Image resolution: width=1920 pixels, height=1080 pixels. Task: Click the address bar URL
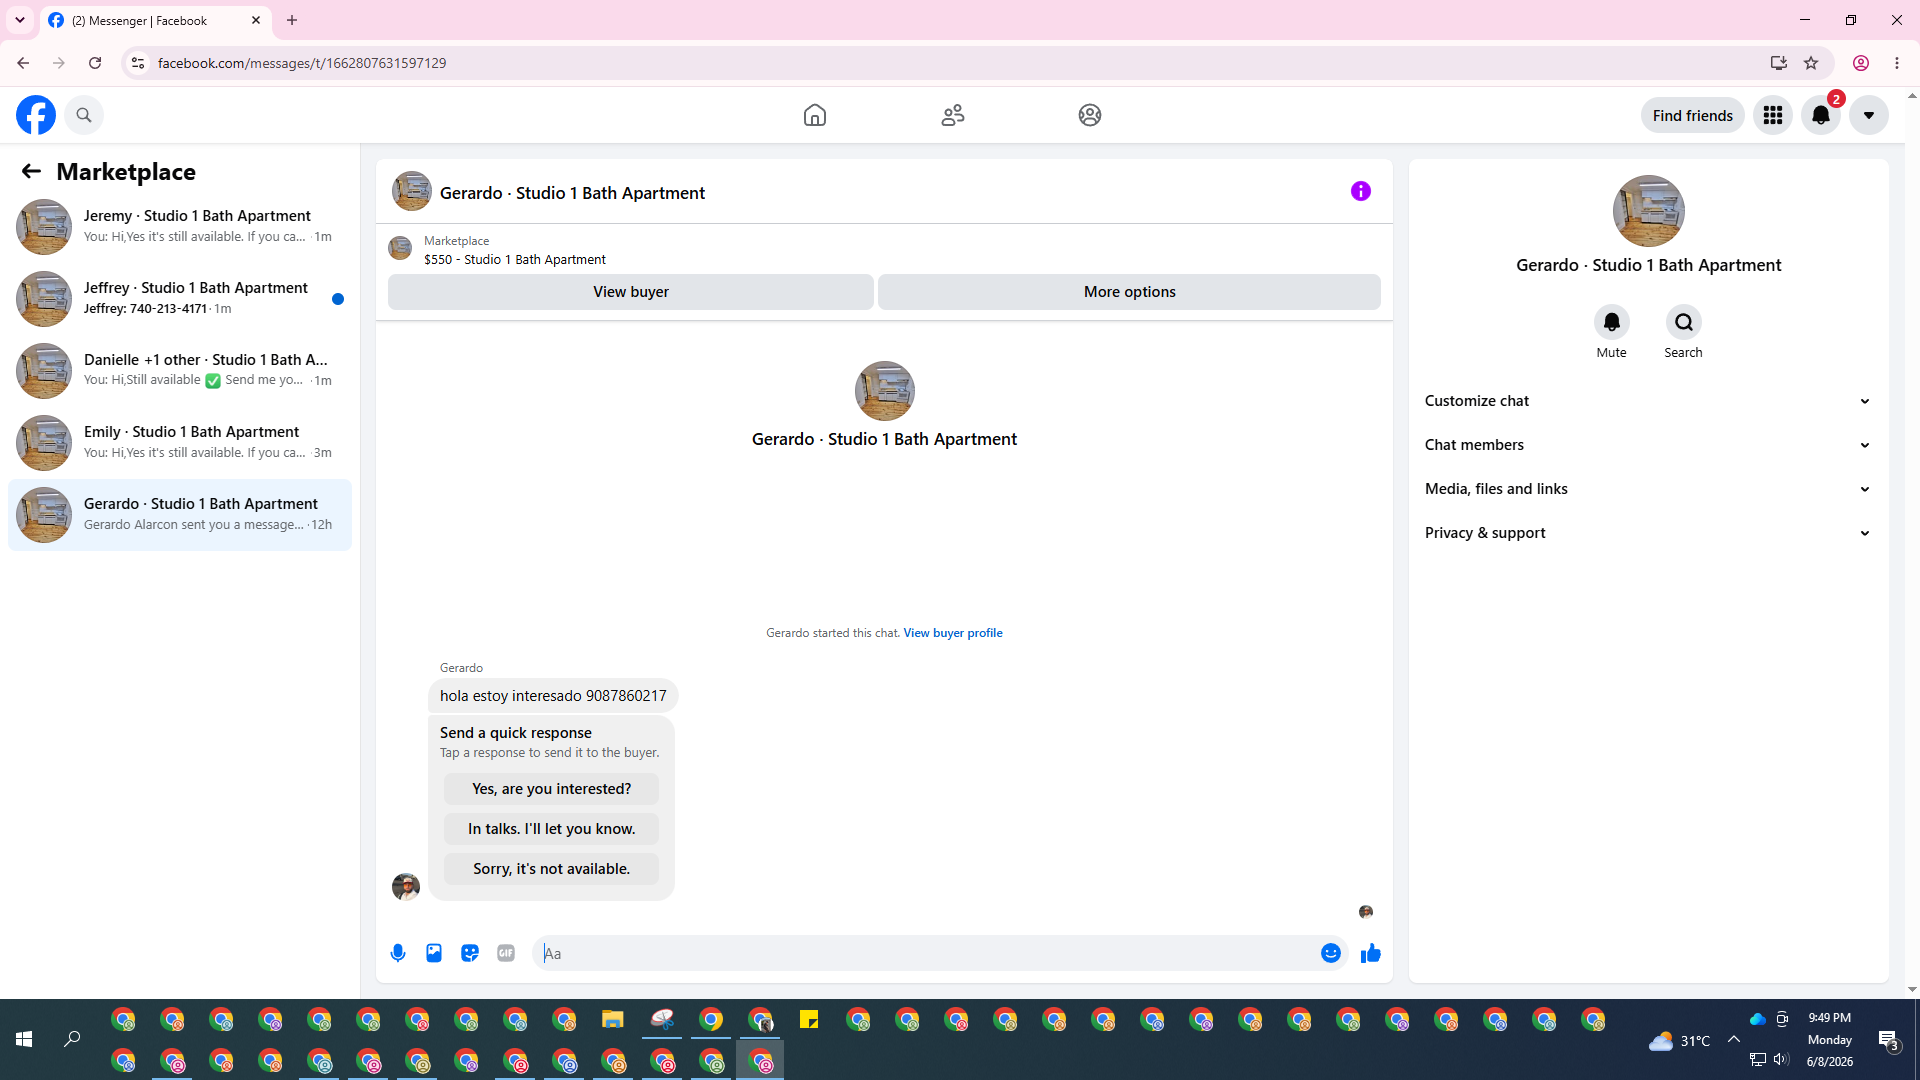tap(302, 63)
